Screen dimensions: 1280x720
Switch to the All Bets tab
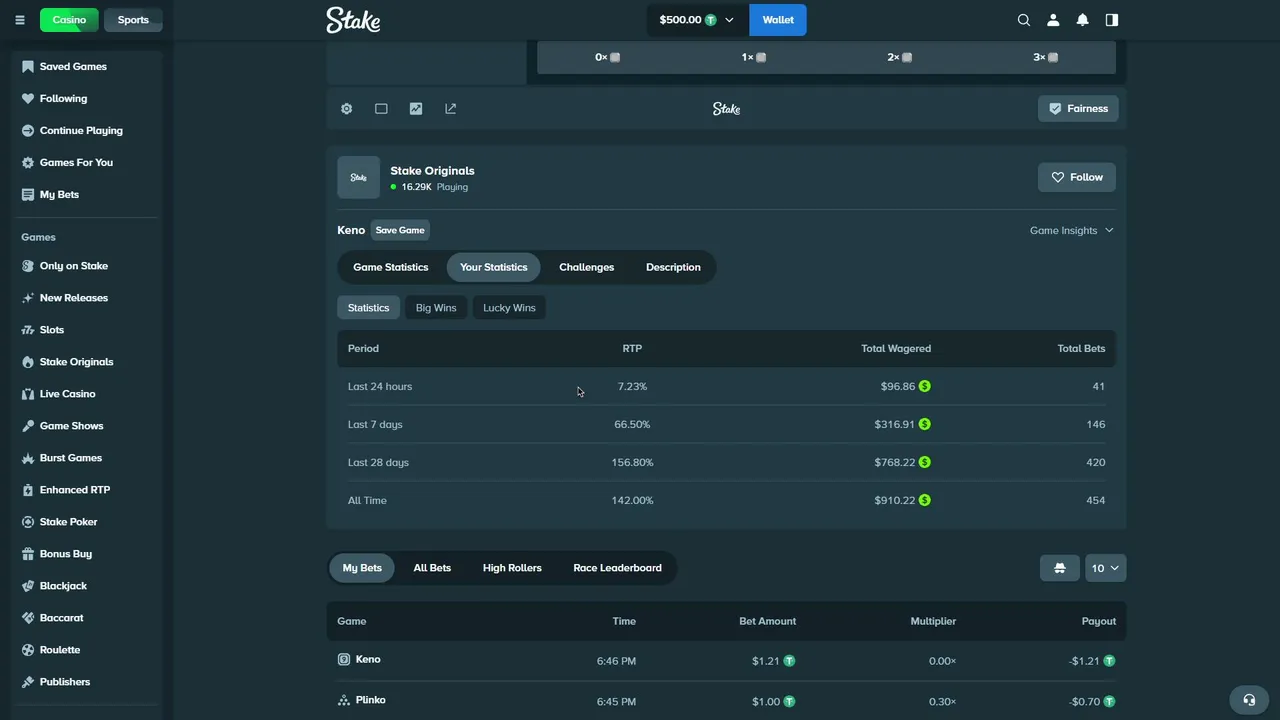point(432,568)
